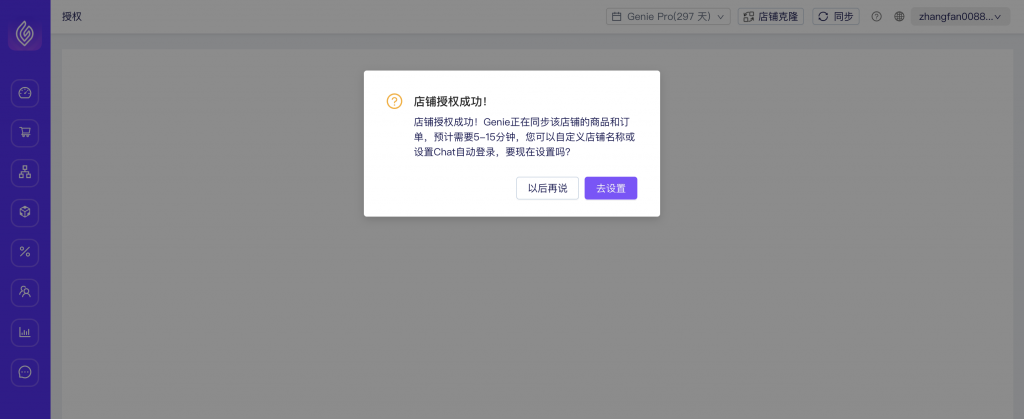Click the 同步 sync button

(836, 16)
